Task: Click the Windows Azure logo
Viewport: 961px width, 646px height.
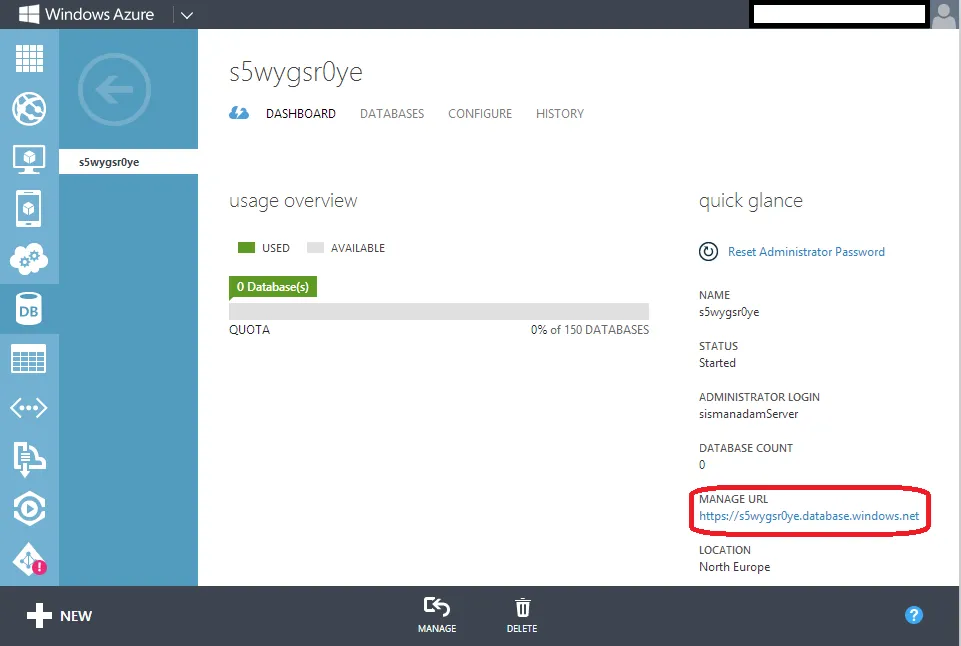Action: pos(86,14)
